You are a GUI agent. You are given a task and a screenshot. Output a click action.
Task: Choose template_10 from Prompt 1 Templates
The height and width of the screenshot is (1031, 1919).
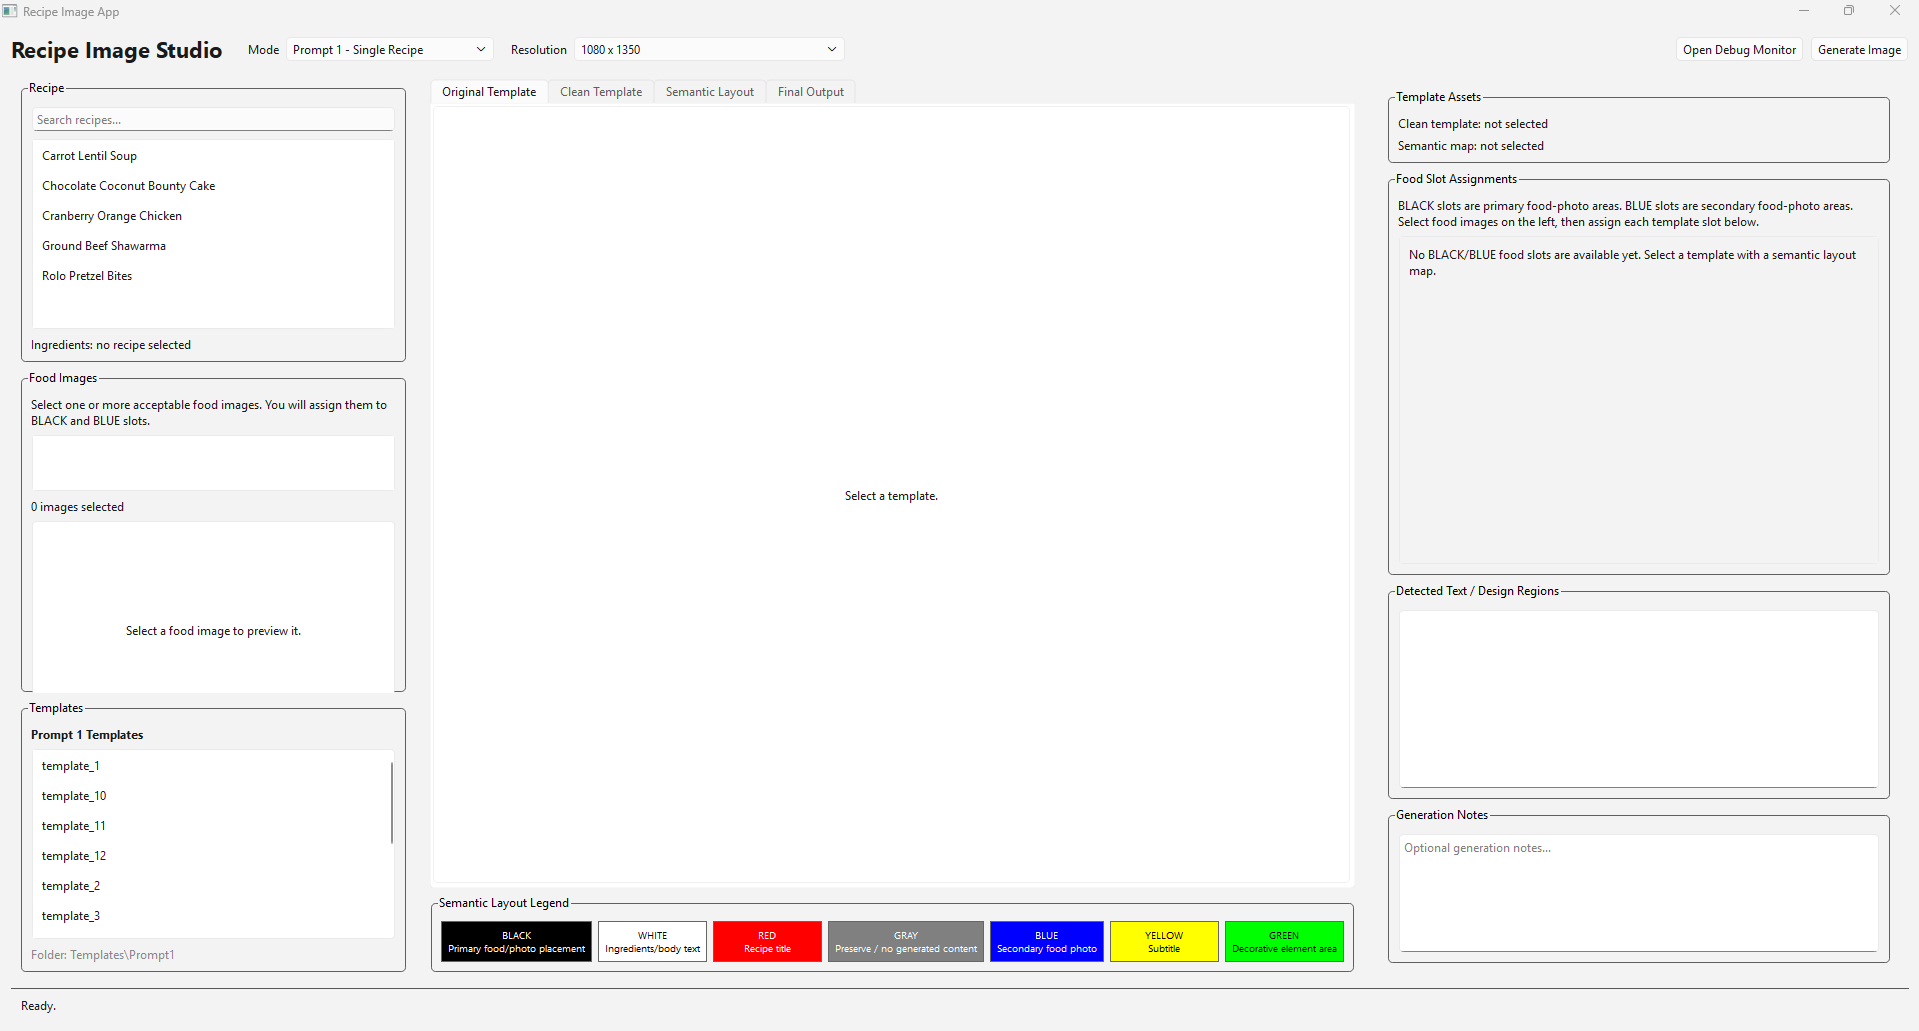[x=211, y=796]
